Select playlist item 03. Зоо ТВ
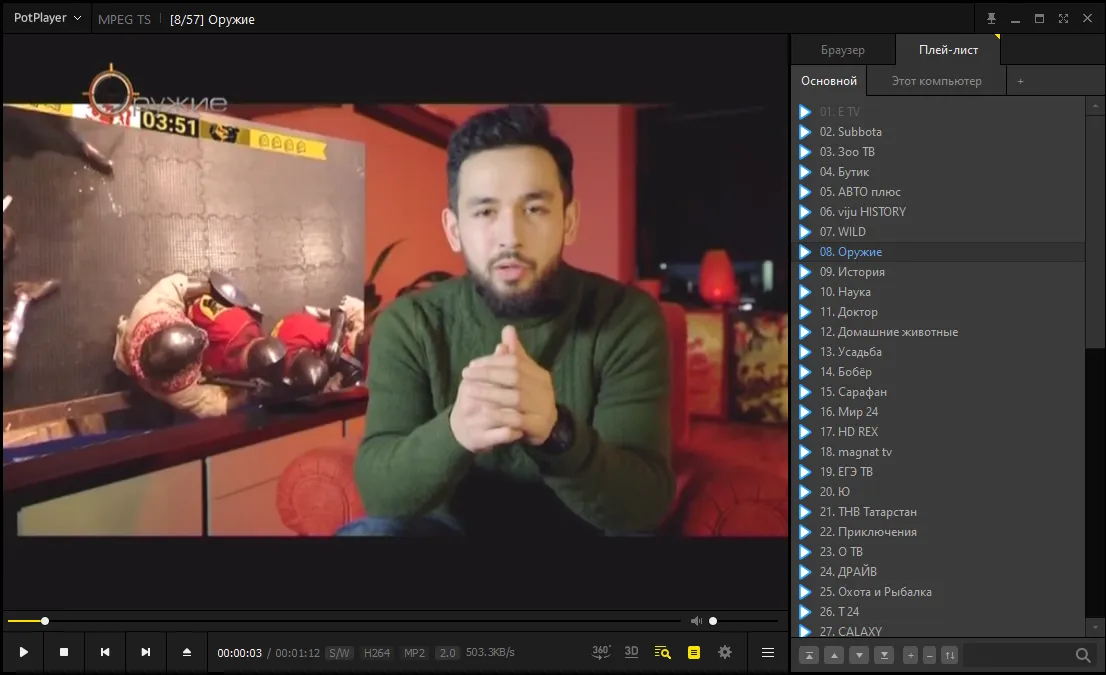 [938, 152]
